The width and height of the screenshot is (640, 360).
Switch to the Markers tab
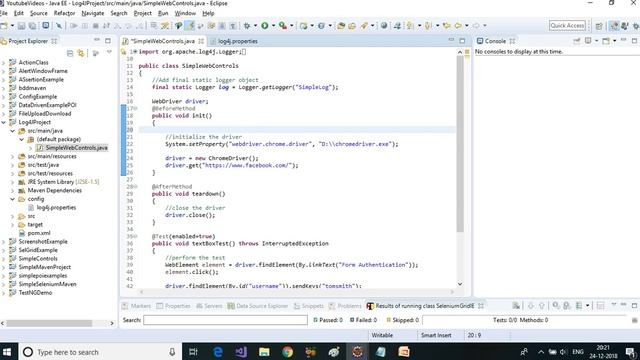137,306
